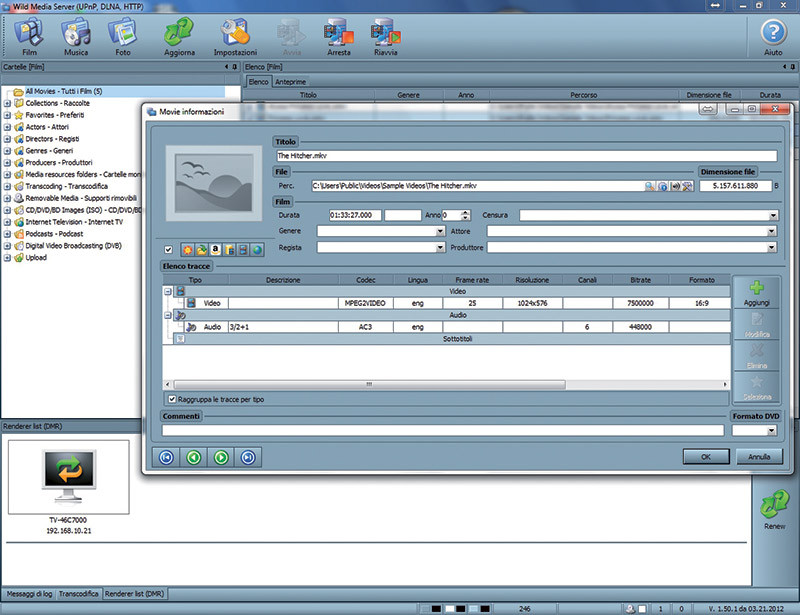This screenshot has width=800, height=615.
Task: Go to first movie navigation button
Action: click(166, 457)
